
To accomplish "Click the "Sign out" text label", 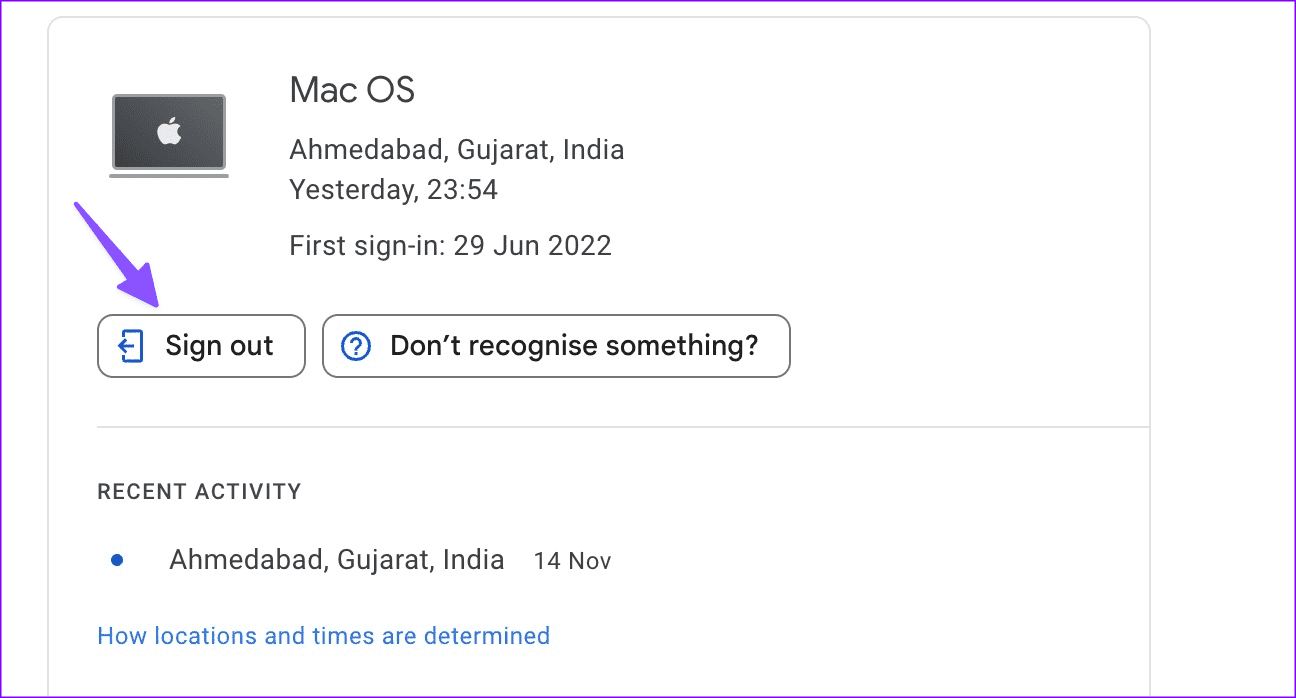I will click(x=219, y=347).
